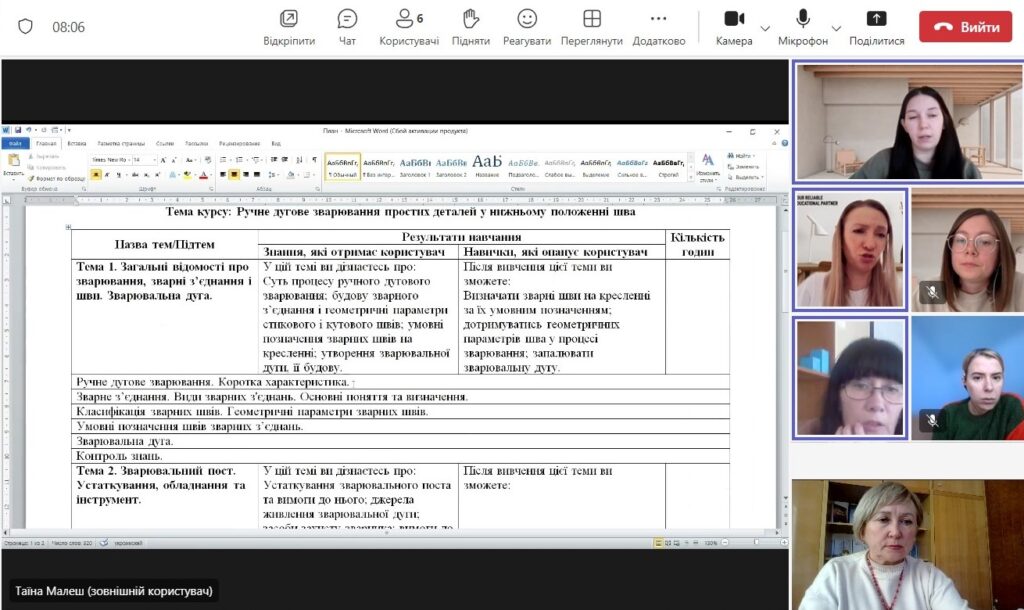Expand microphone options dropdown arrow
The image size is (1024, 610).
coord(836,28)
